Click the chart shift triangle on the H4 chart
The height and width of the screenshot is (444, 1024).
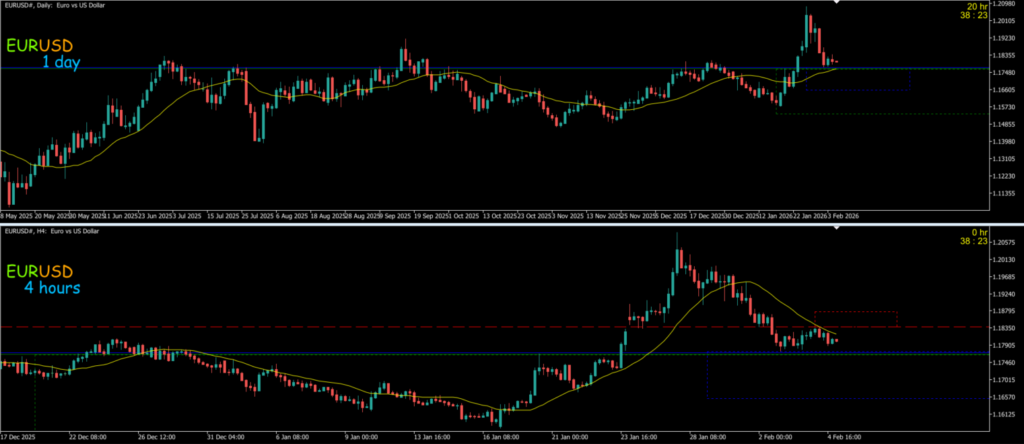[x=837, y=230]
